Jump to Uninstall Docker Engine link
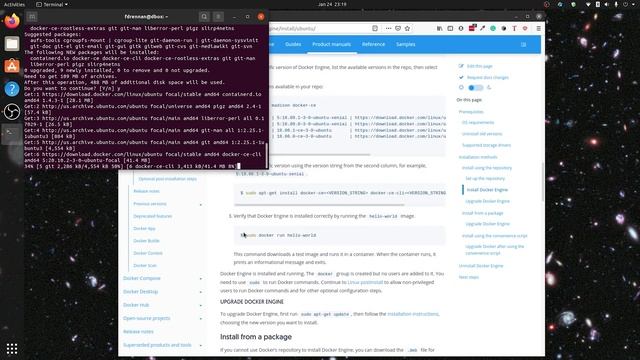 tap(481, 266)
